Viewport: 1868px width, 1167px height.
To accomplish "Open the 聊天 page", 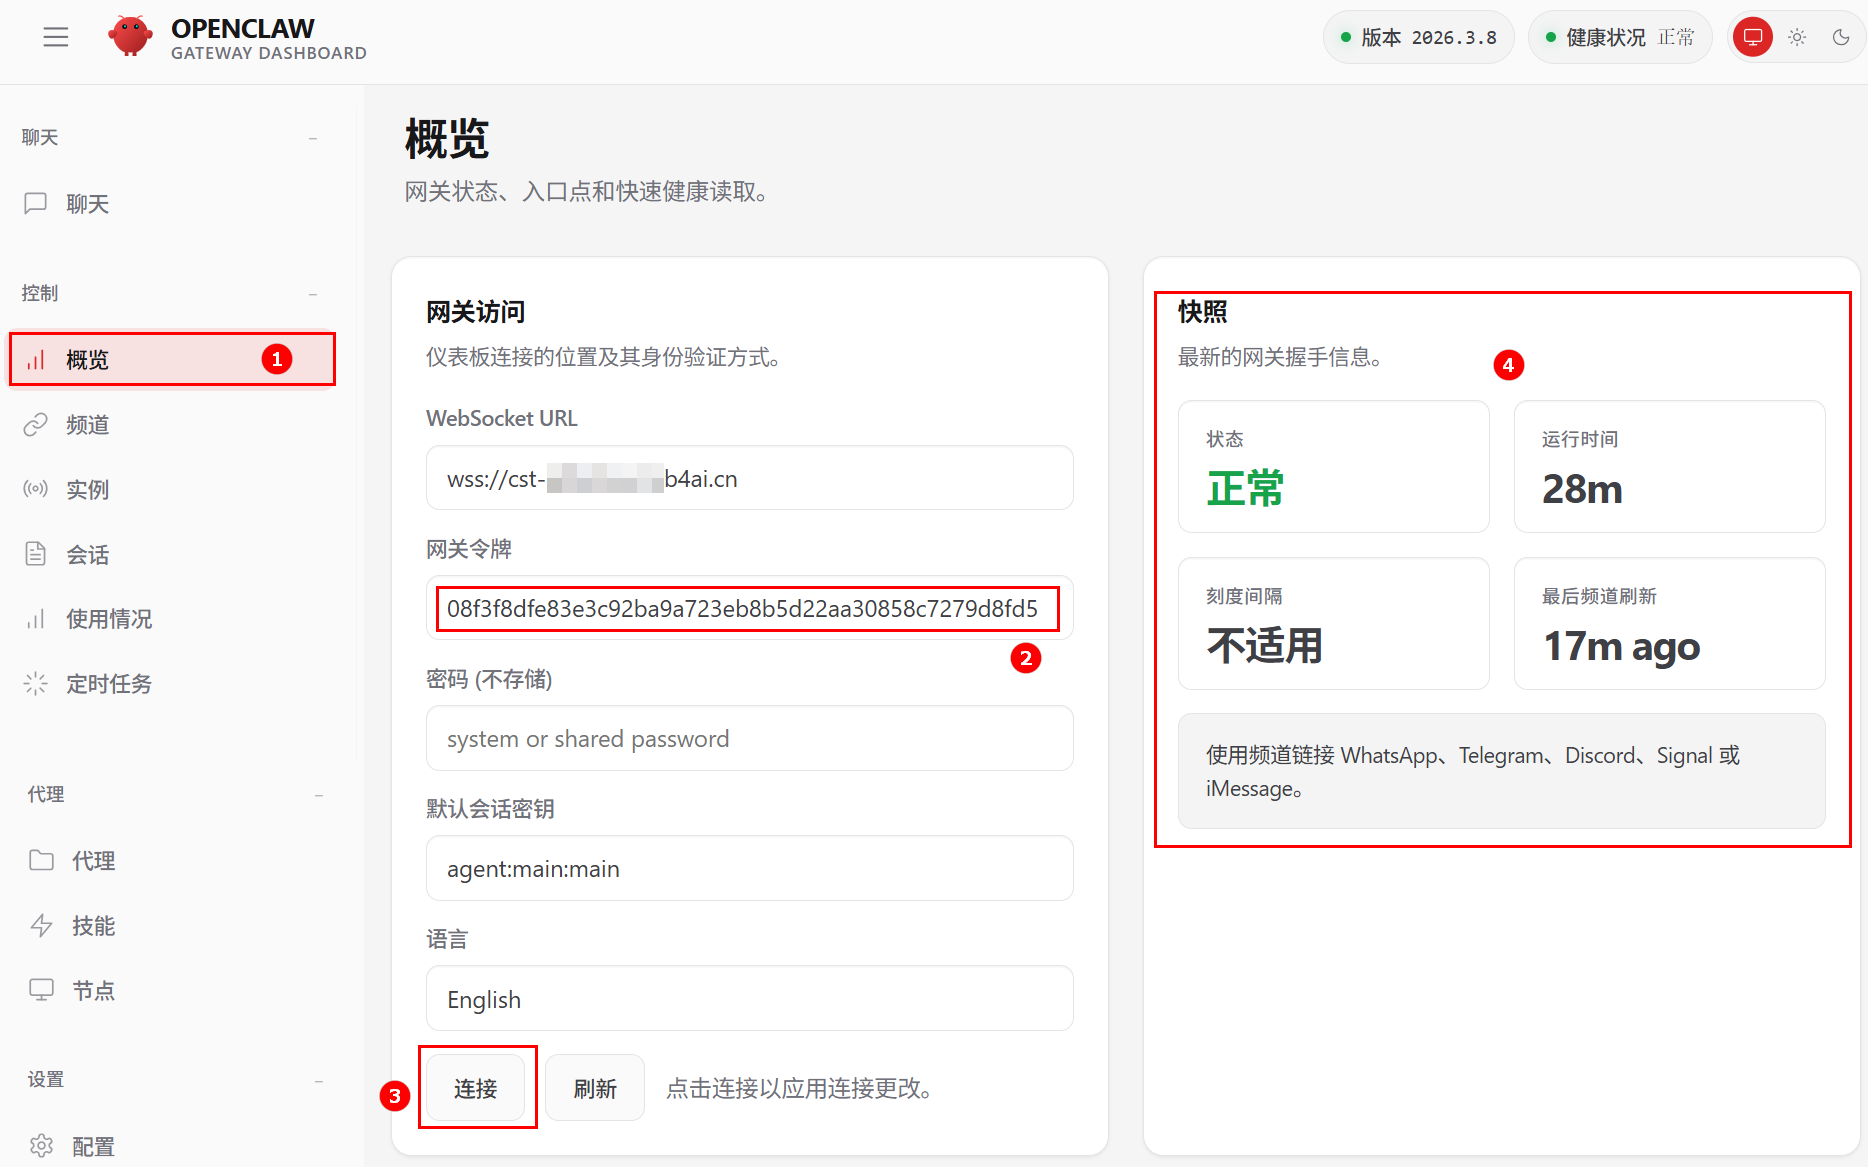I will click(87, 204).
